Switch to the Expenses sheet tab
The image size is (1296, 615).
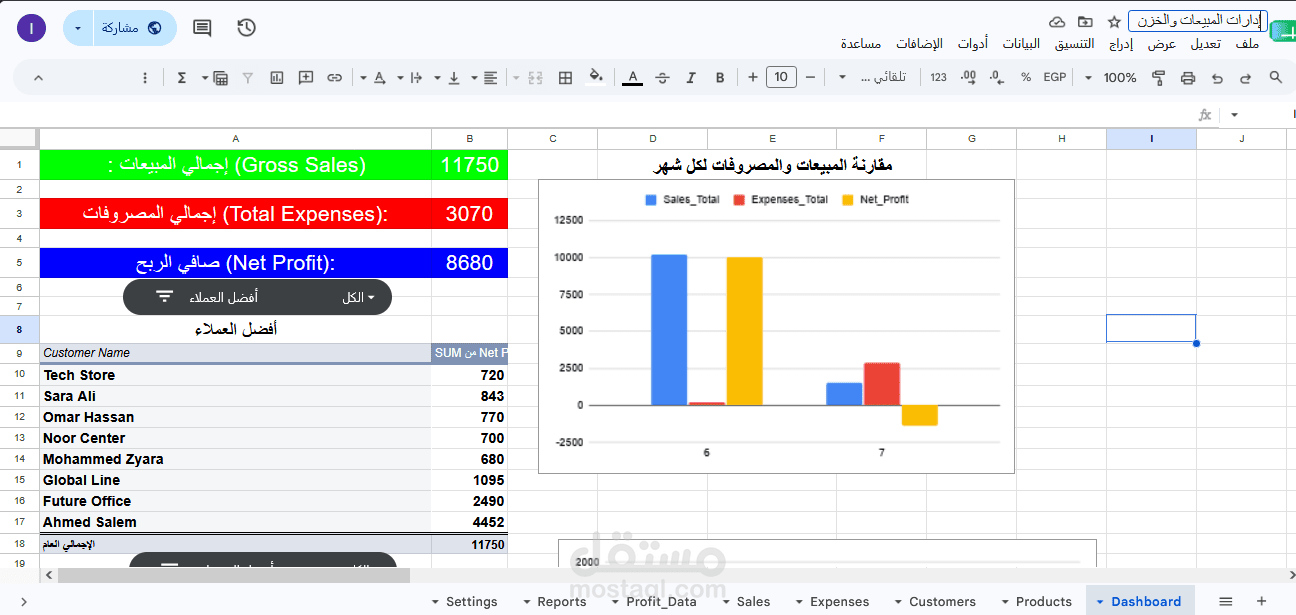point(839,602)
